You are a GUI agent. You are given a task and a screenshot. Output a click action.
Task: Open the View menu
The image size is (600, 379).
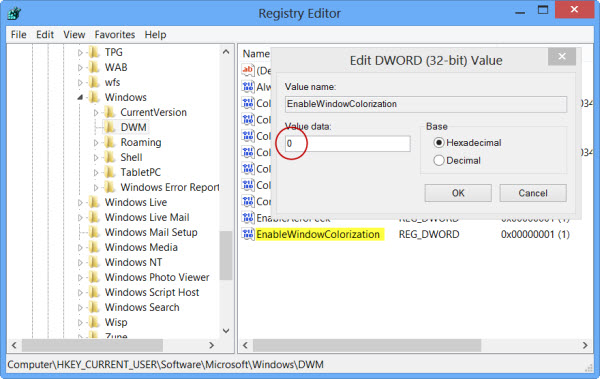pos(74,34)
